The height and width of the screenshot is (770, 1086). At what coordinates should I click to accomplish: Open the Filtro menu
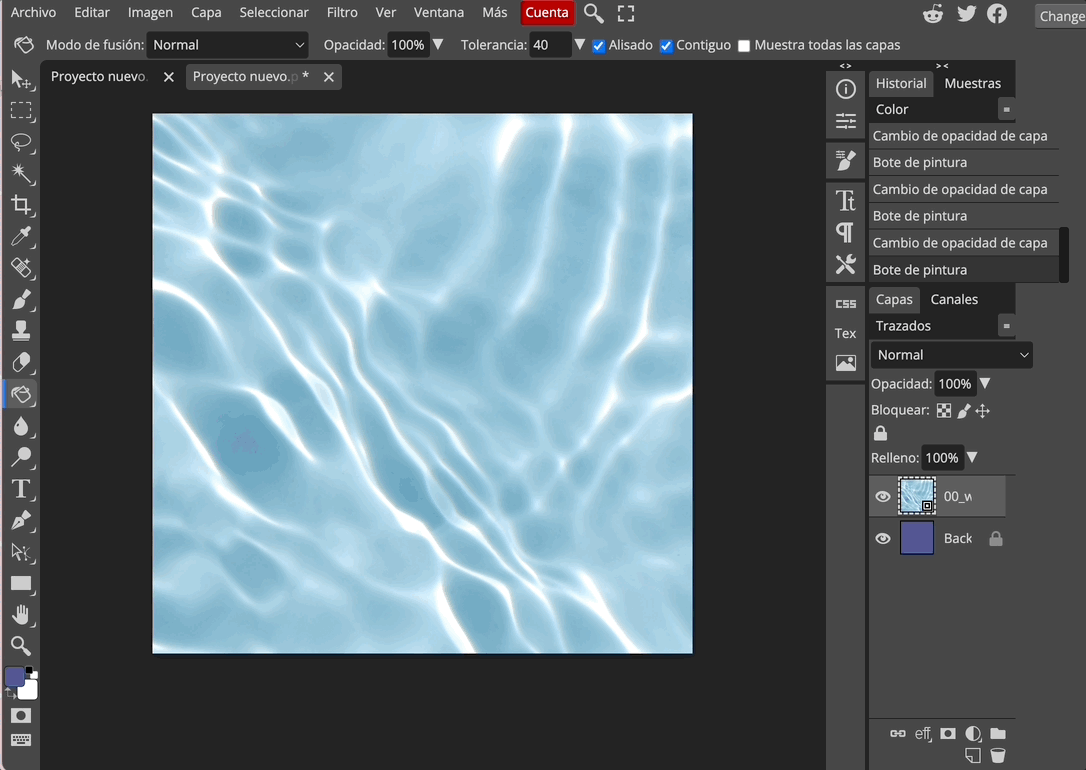coord(342,13)
